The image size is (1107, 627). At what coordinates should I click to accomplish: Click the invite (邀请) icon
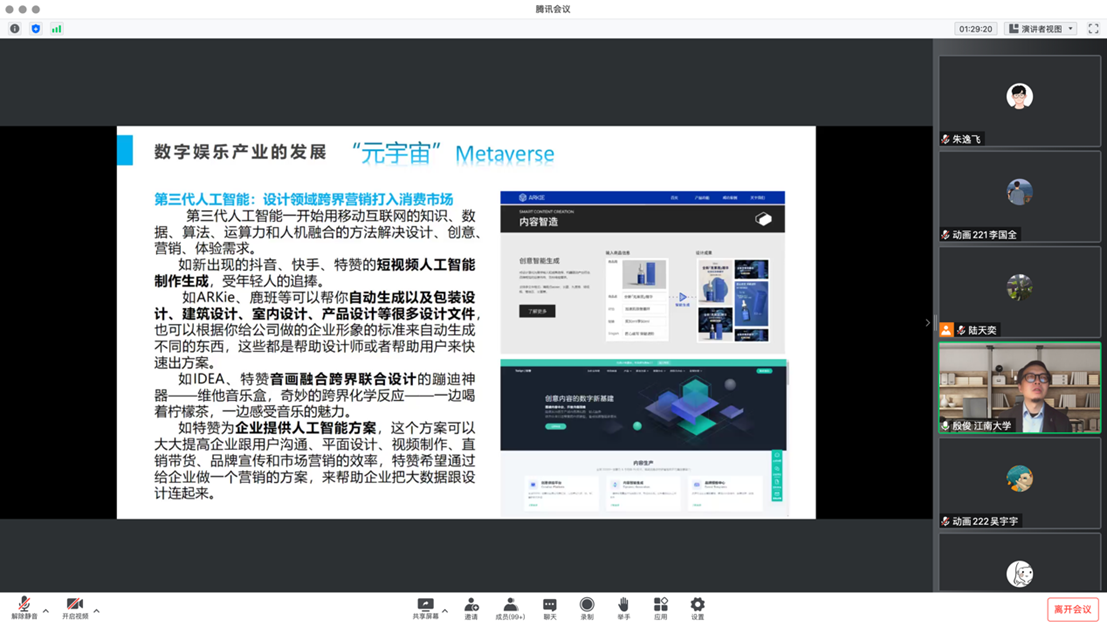(471, 606)
